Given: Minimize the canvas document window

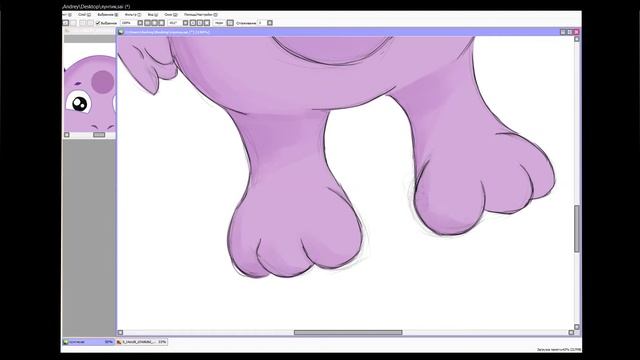Looking at the screenshot, I should [563, 32].
